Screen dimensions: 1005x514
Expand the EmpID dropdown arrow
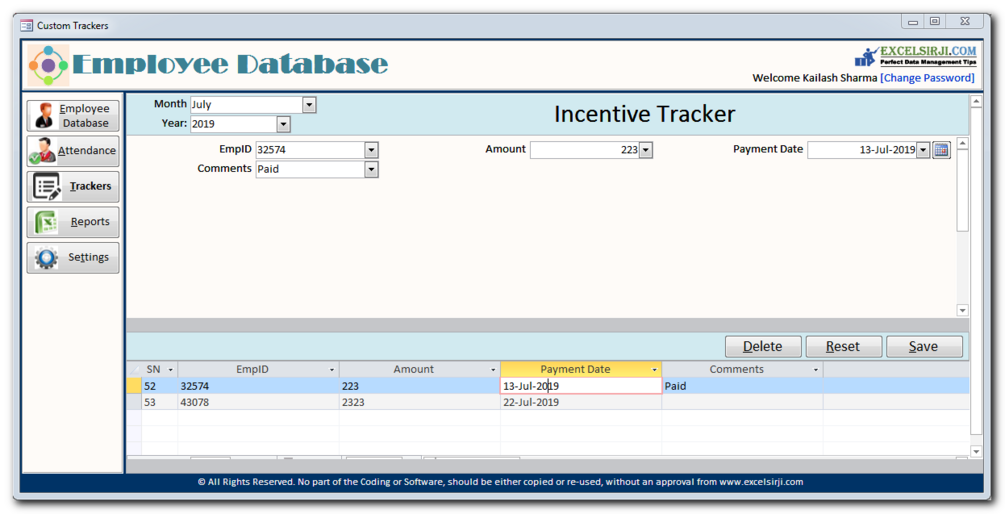click(371, 150)
